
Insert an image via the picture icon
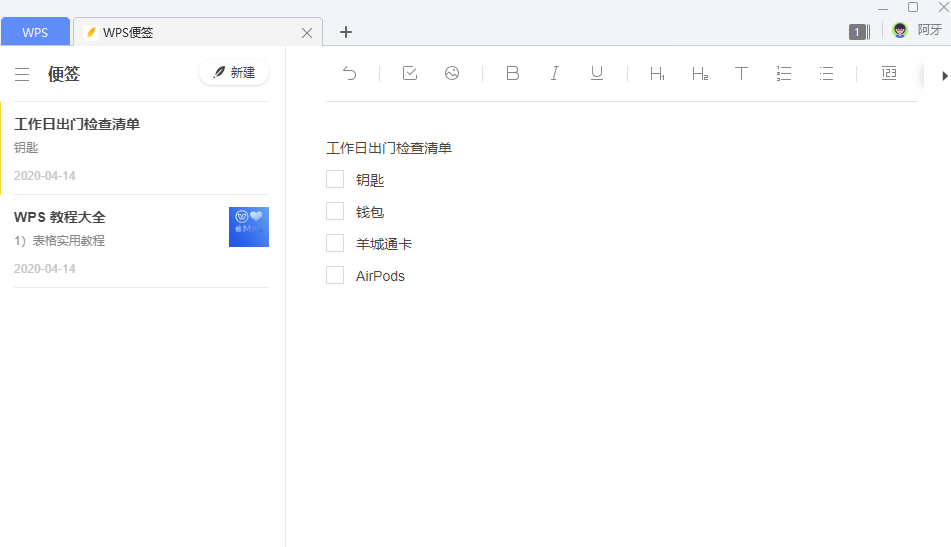(452, 73)
